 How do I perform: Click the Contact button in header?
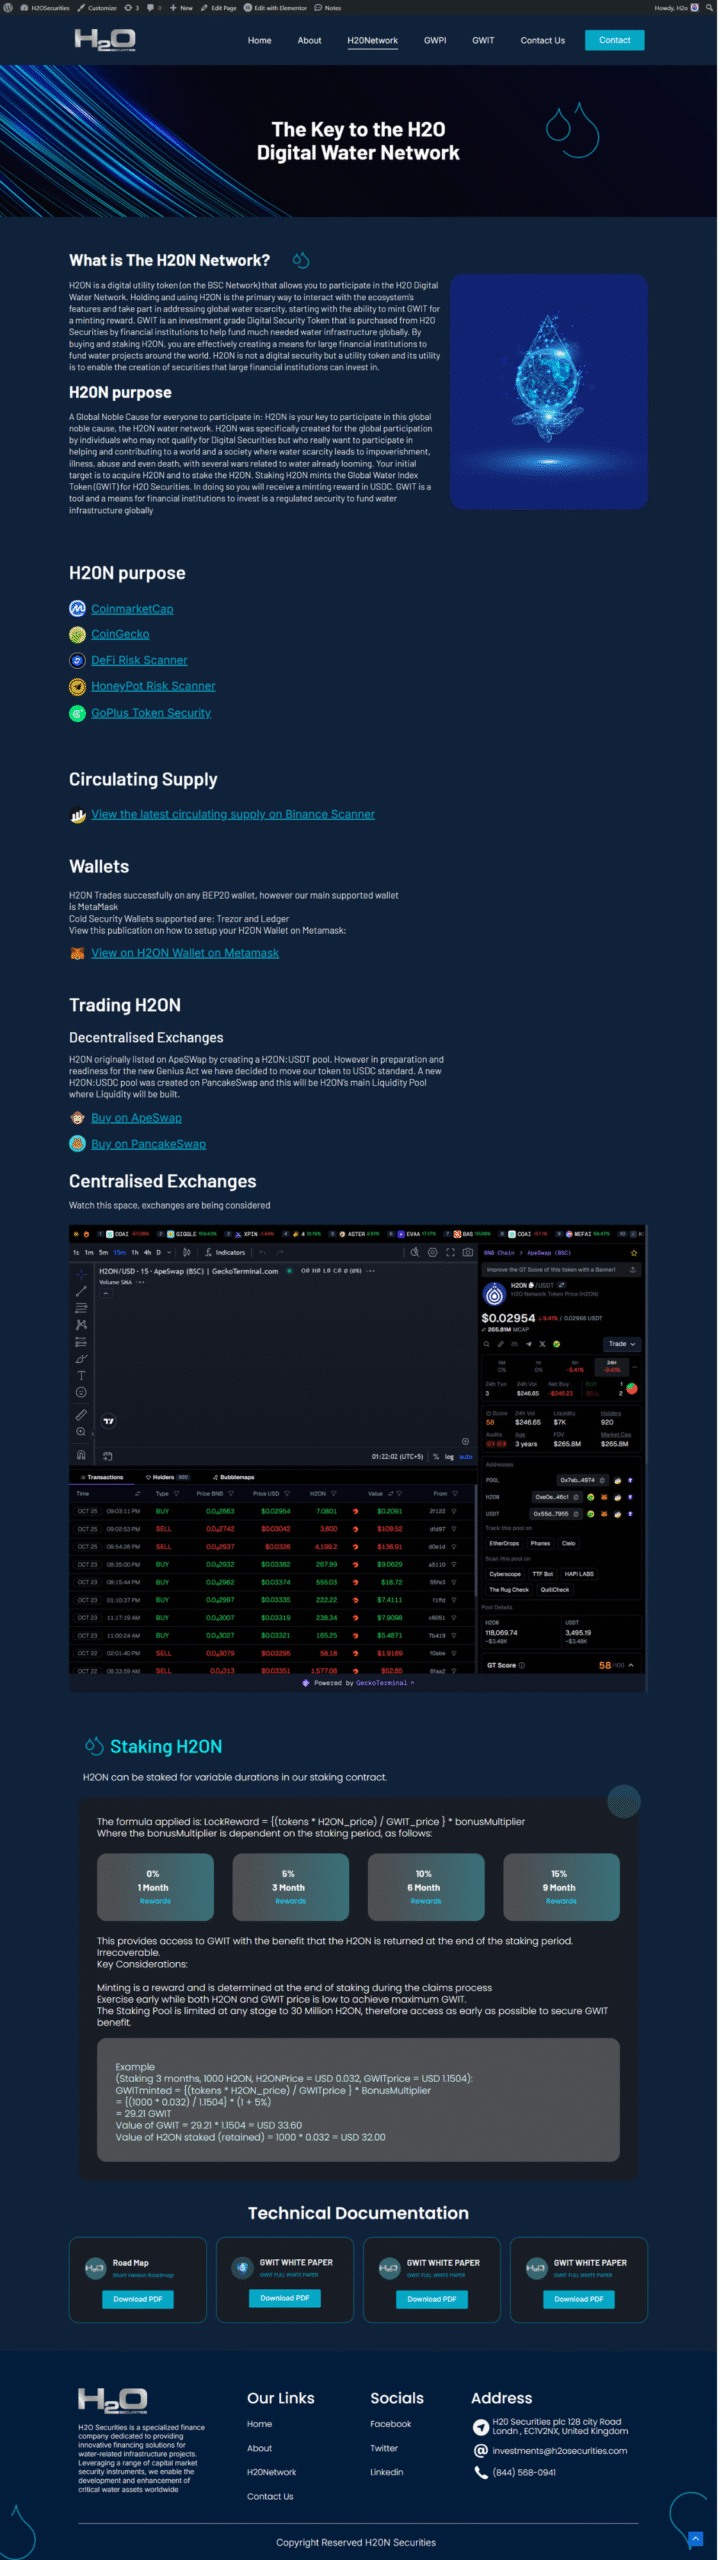coord(614,40)
